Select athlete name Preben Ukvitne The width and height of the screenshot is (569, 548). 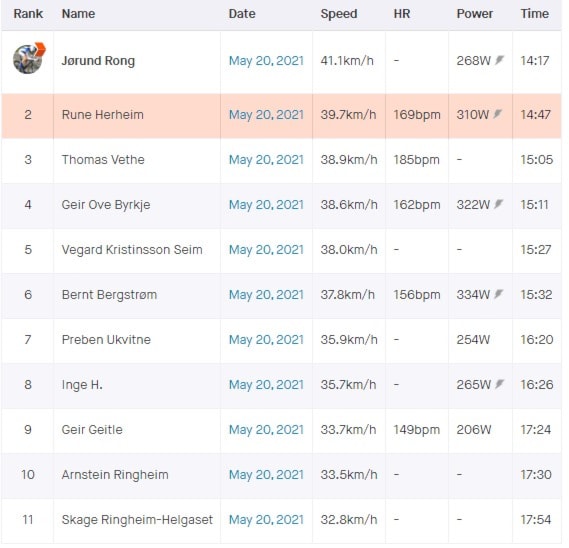[x=106, y=340]
